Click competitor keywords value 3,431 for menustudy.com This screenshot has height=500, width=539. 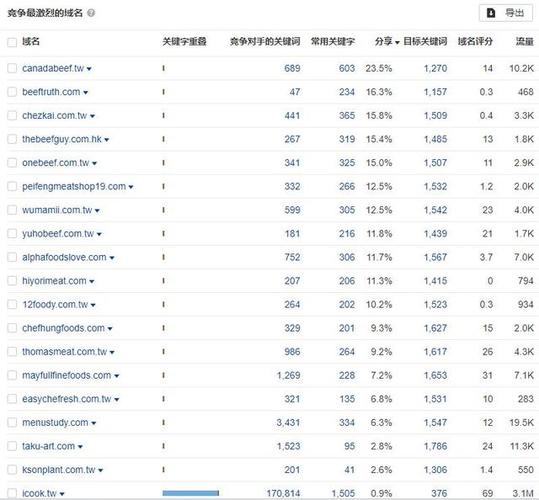click(x=288, y=422)
